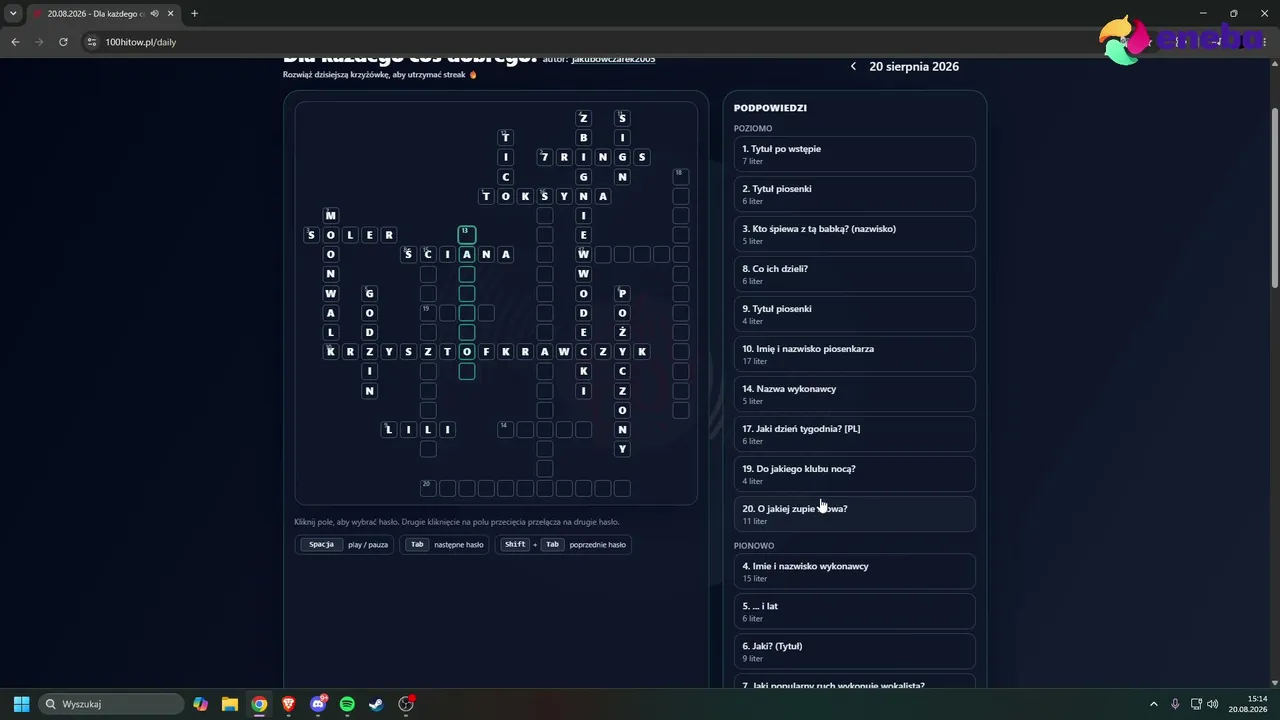Image resolution: width=1280 pixels, height=720 pixels.
Task: Click the PODPOWIEDZI heading
Action: click(770, 108)
